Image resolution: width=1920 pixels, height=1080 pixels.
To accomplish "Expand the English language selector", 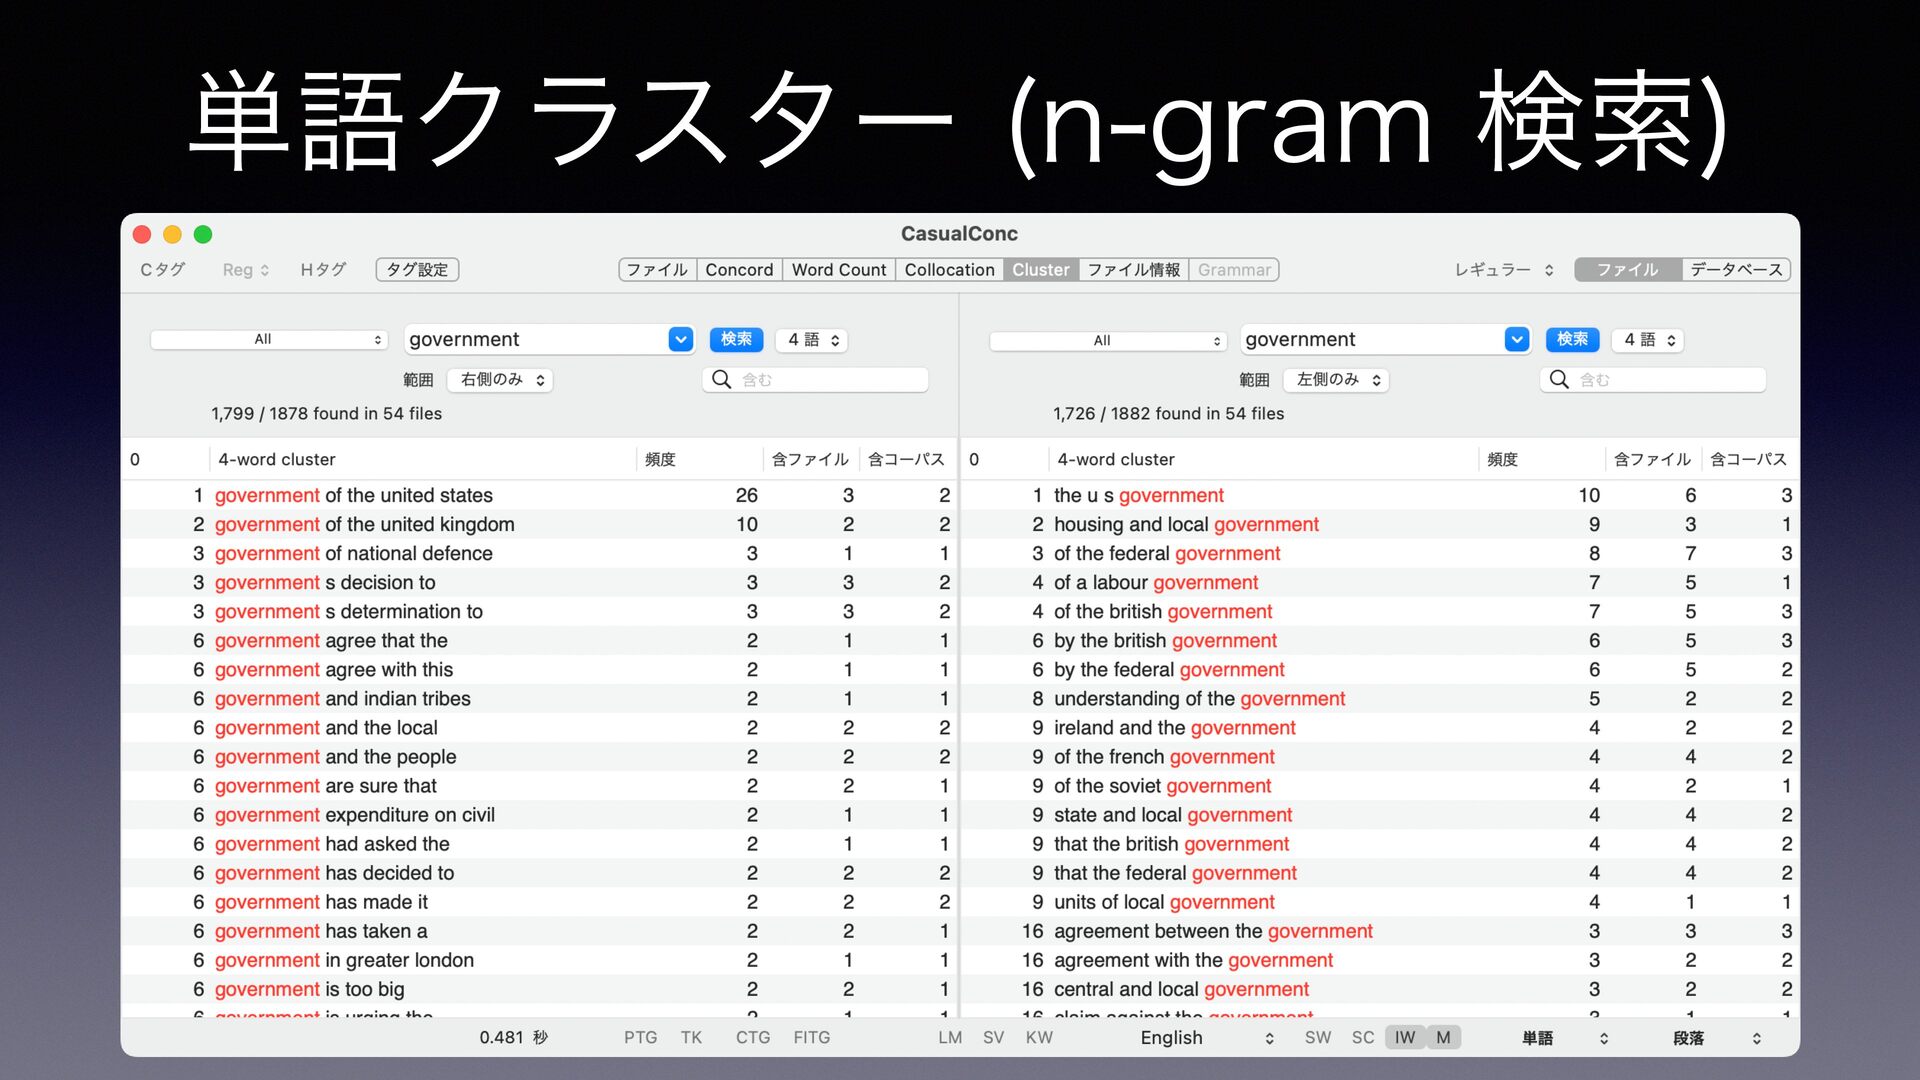I will [1207, 1038].
